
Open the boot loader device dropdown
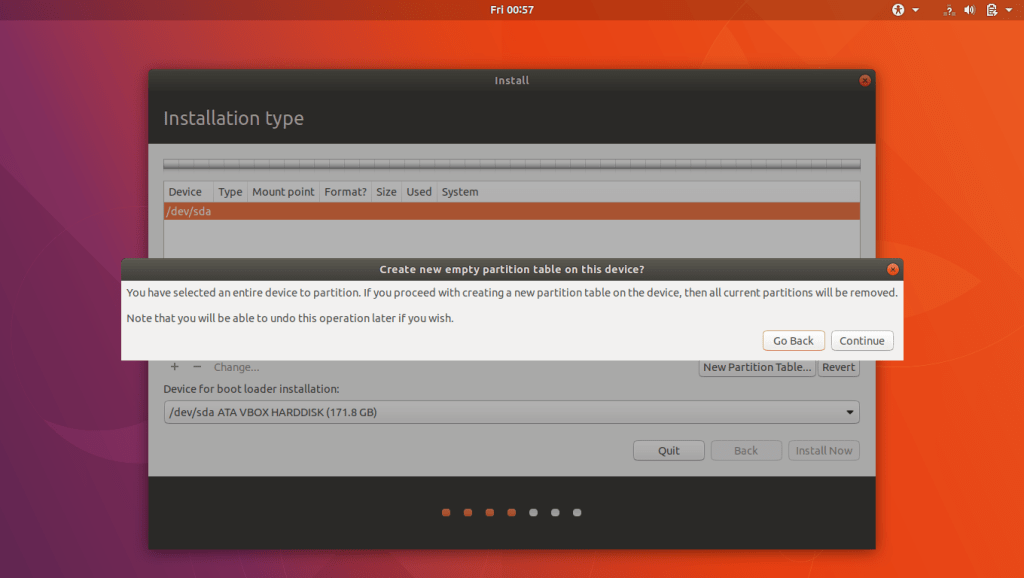[511, 412]
